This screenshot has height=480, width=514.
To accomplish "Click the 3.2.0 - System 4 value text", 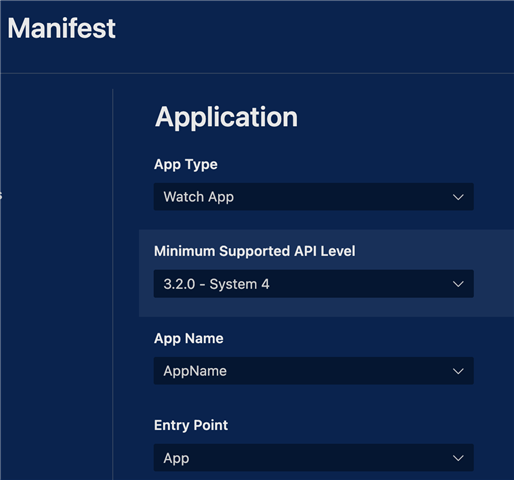I will [x=216, y=284].
